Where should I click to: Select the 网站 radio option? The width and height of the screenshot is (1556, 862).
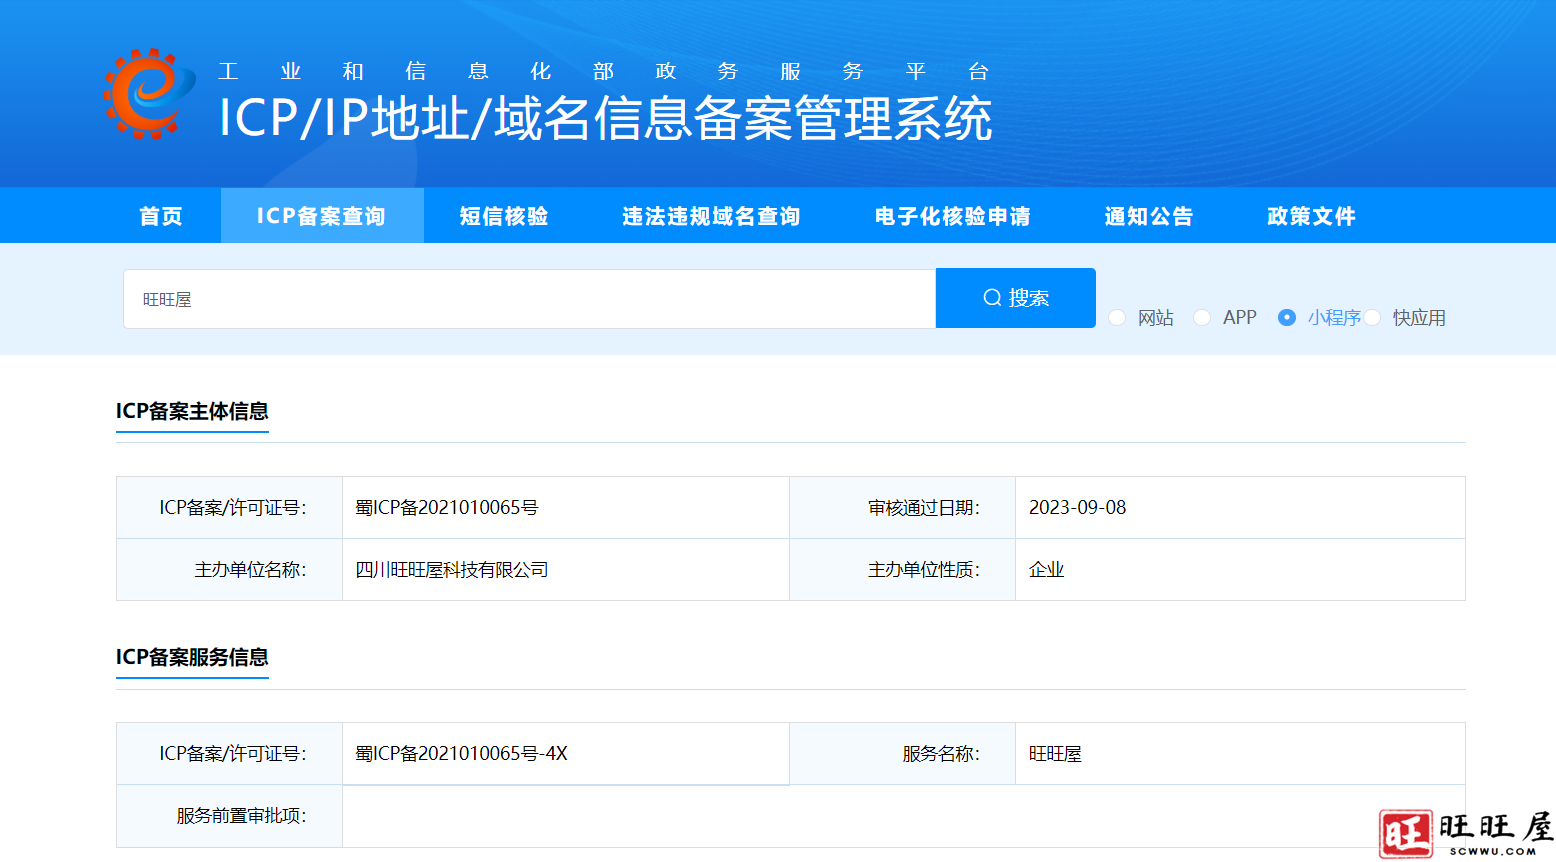point(1116,317)
